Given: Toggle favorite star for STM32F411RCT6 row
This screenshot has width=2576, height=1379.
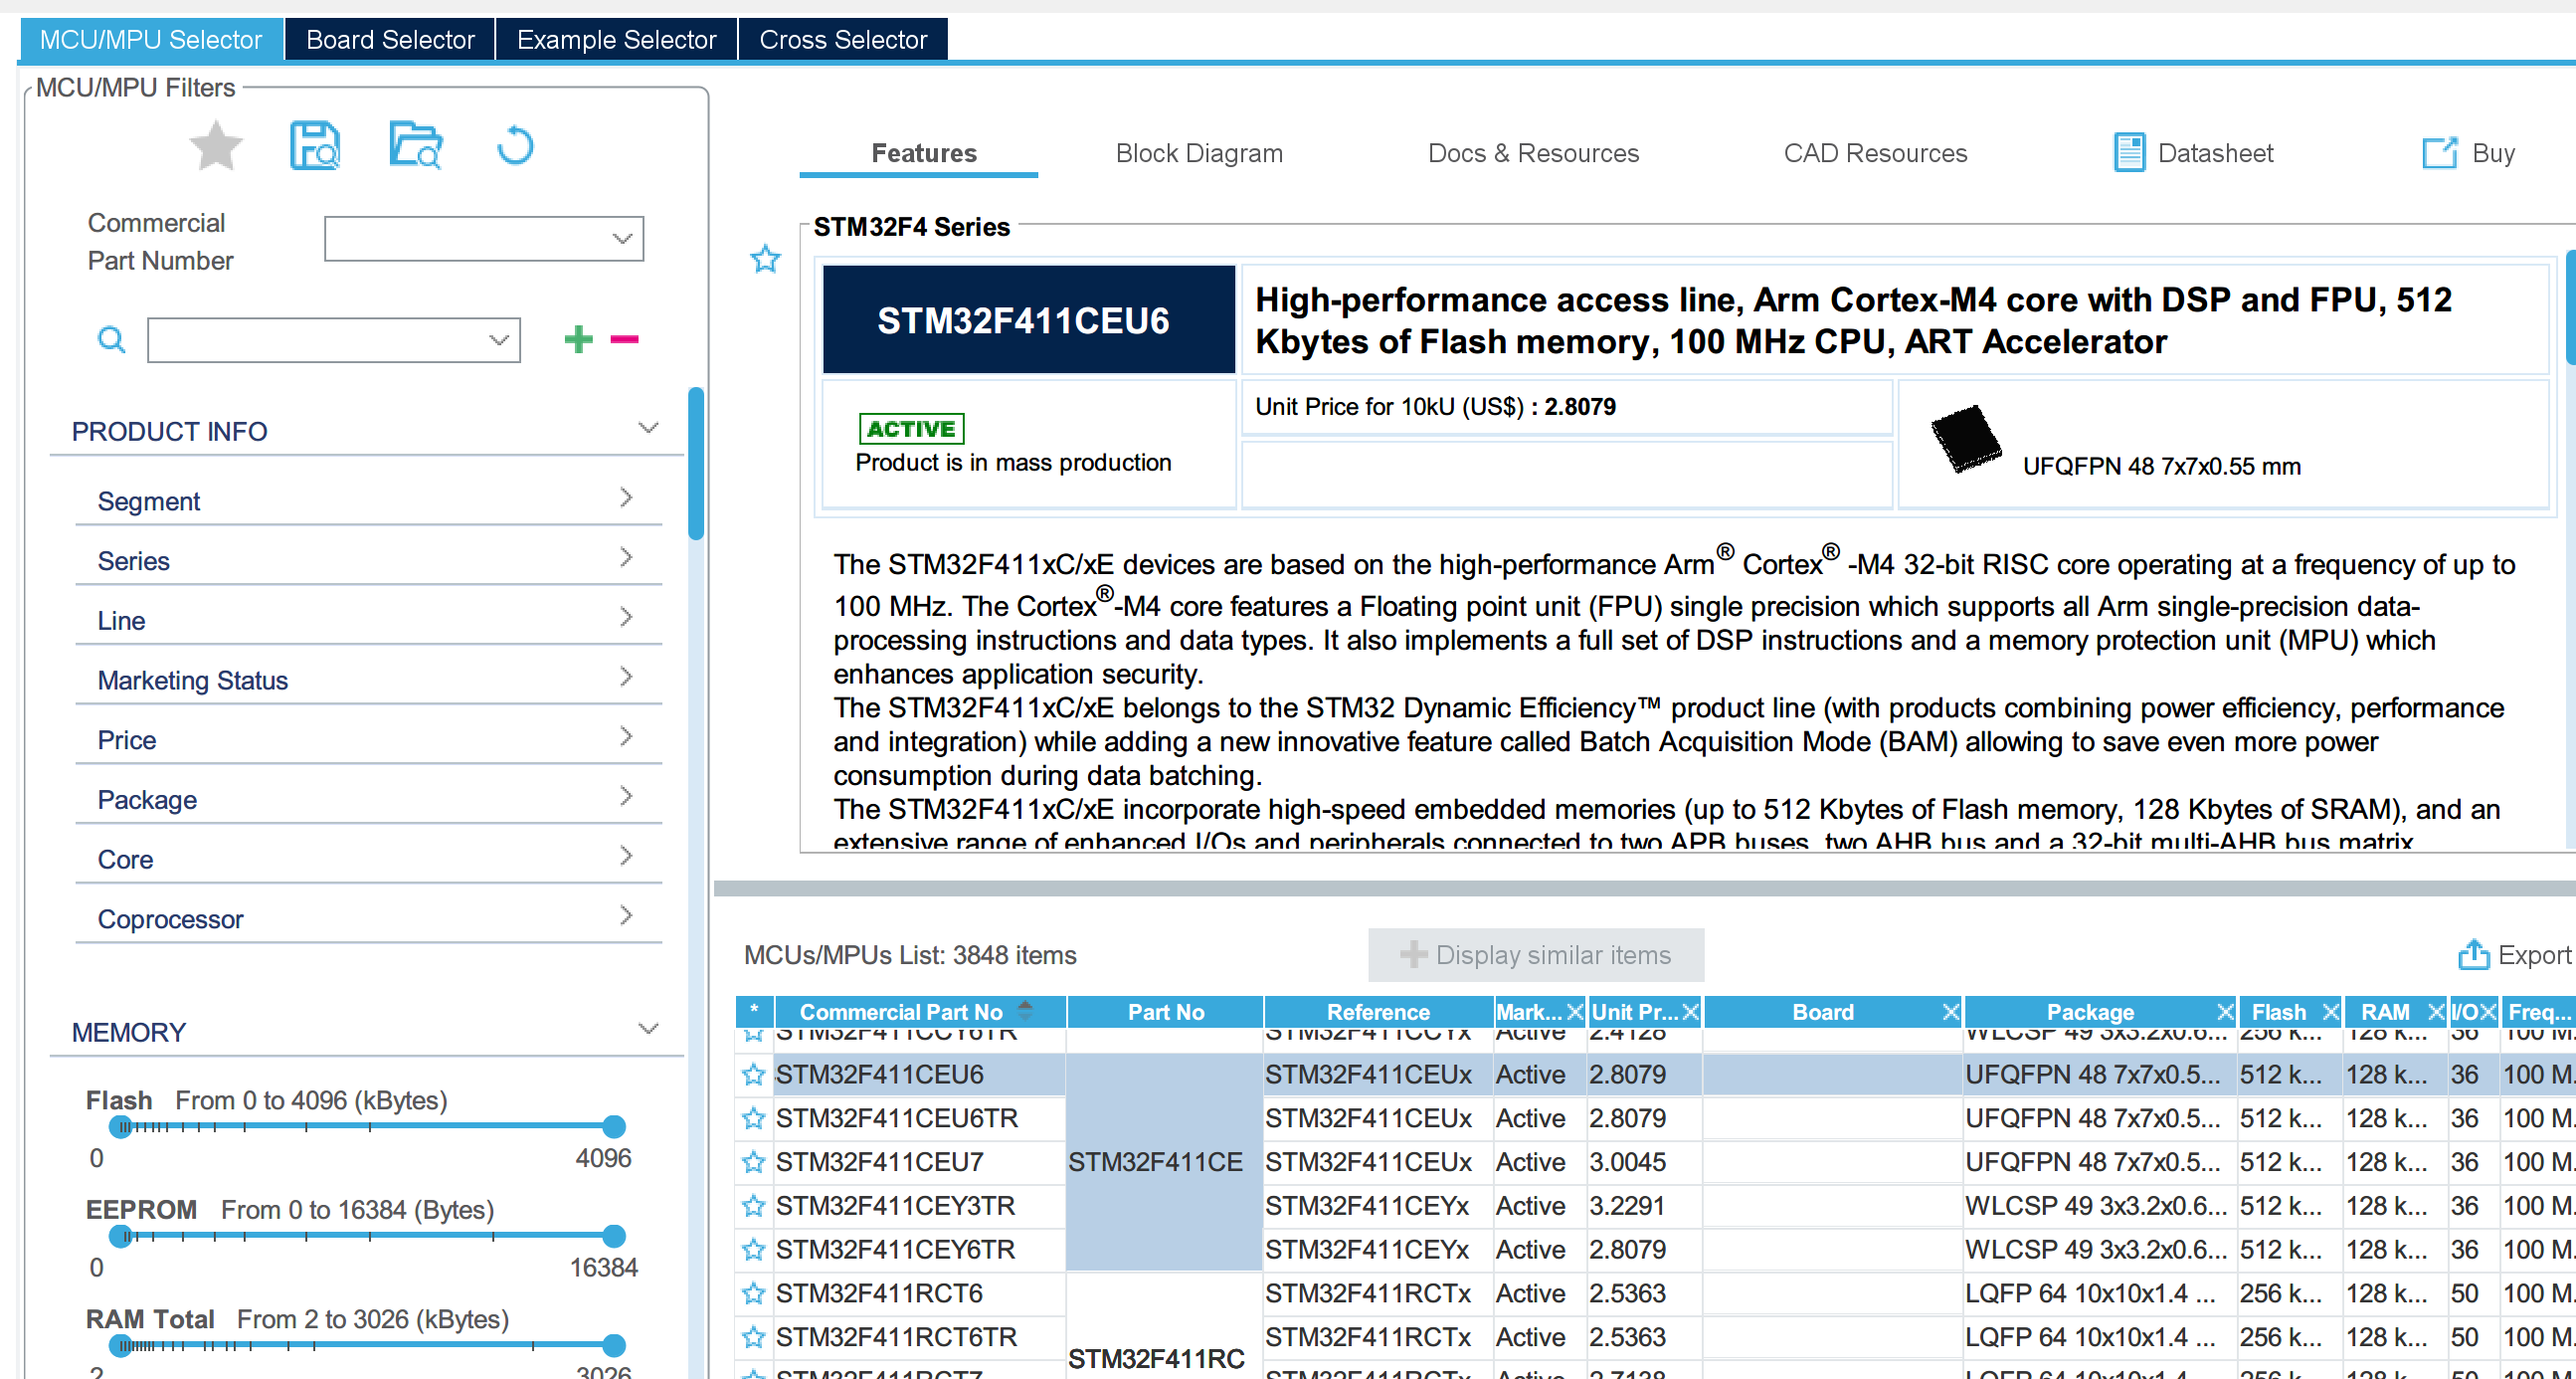Looking at the screenshot, I should 753,1293.
